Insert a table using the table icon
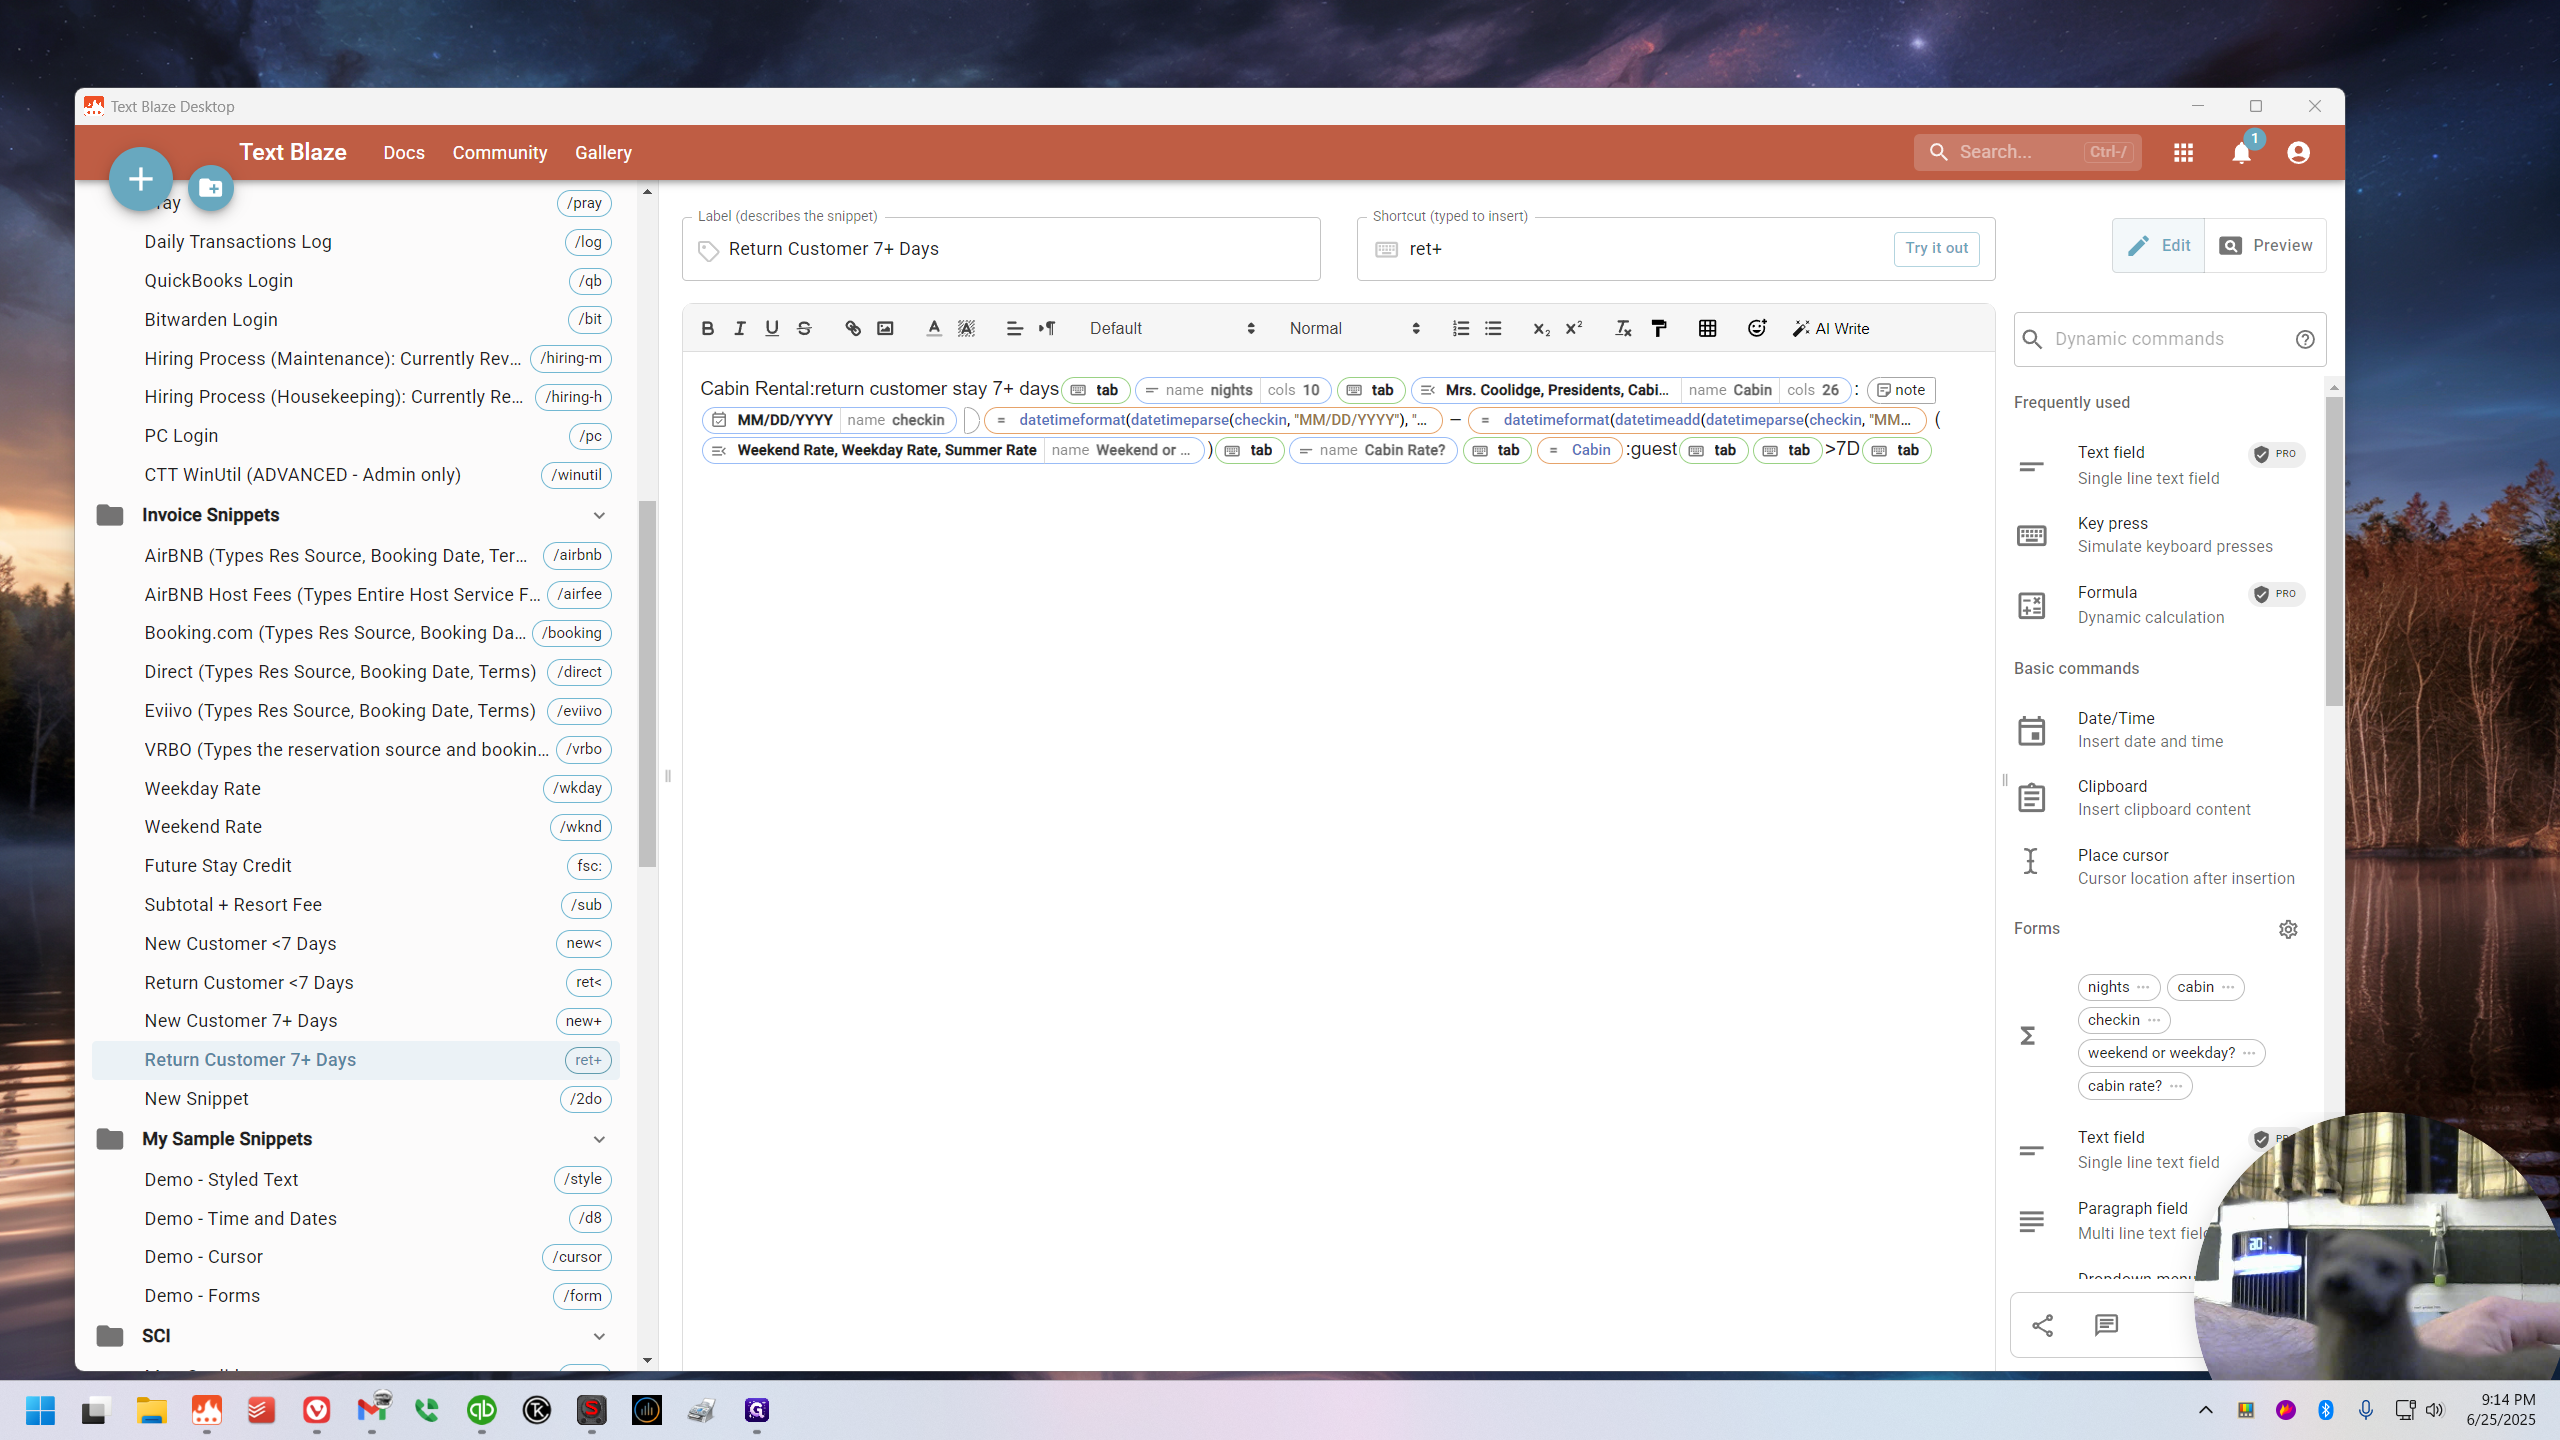 click(x=1707, y=328)
